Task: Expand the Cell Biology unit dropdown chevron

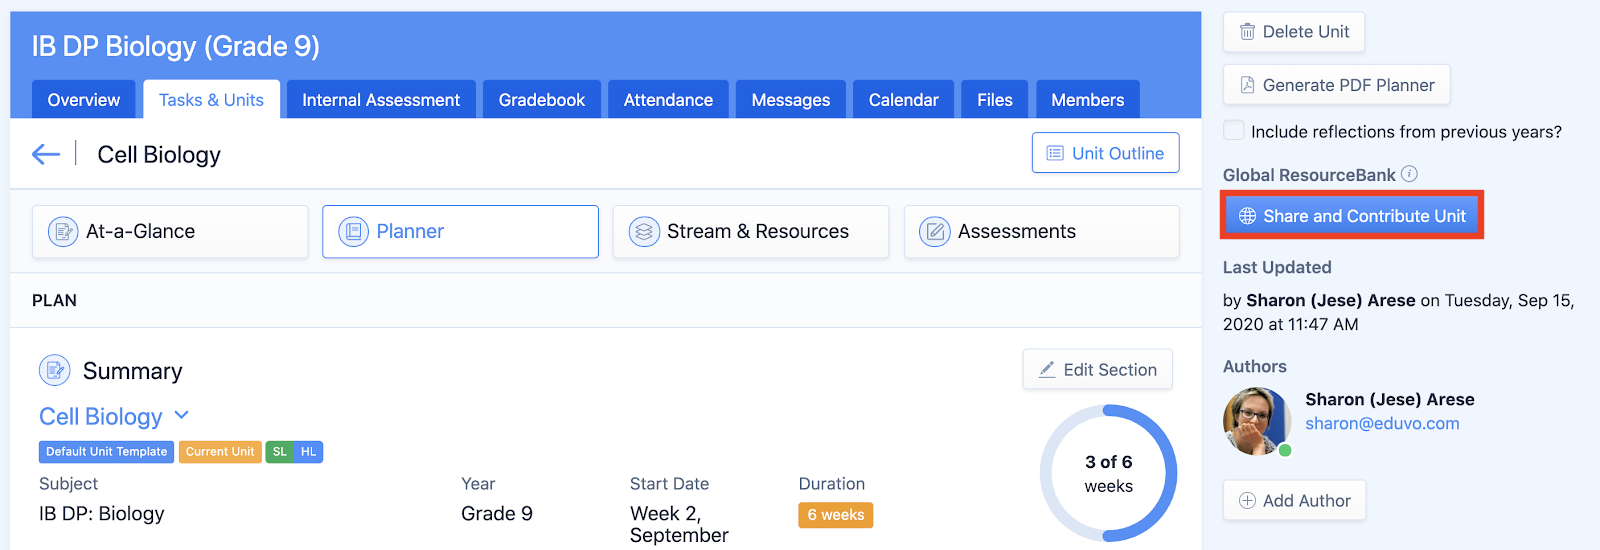Action: pyautogui.click(x=181, y=415)
